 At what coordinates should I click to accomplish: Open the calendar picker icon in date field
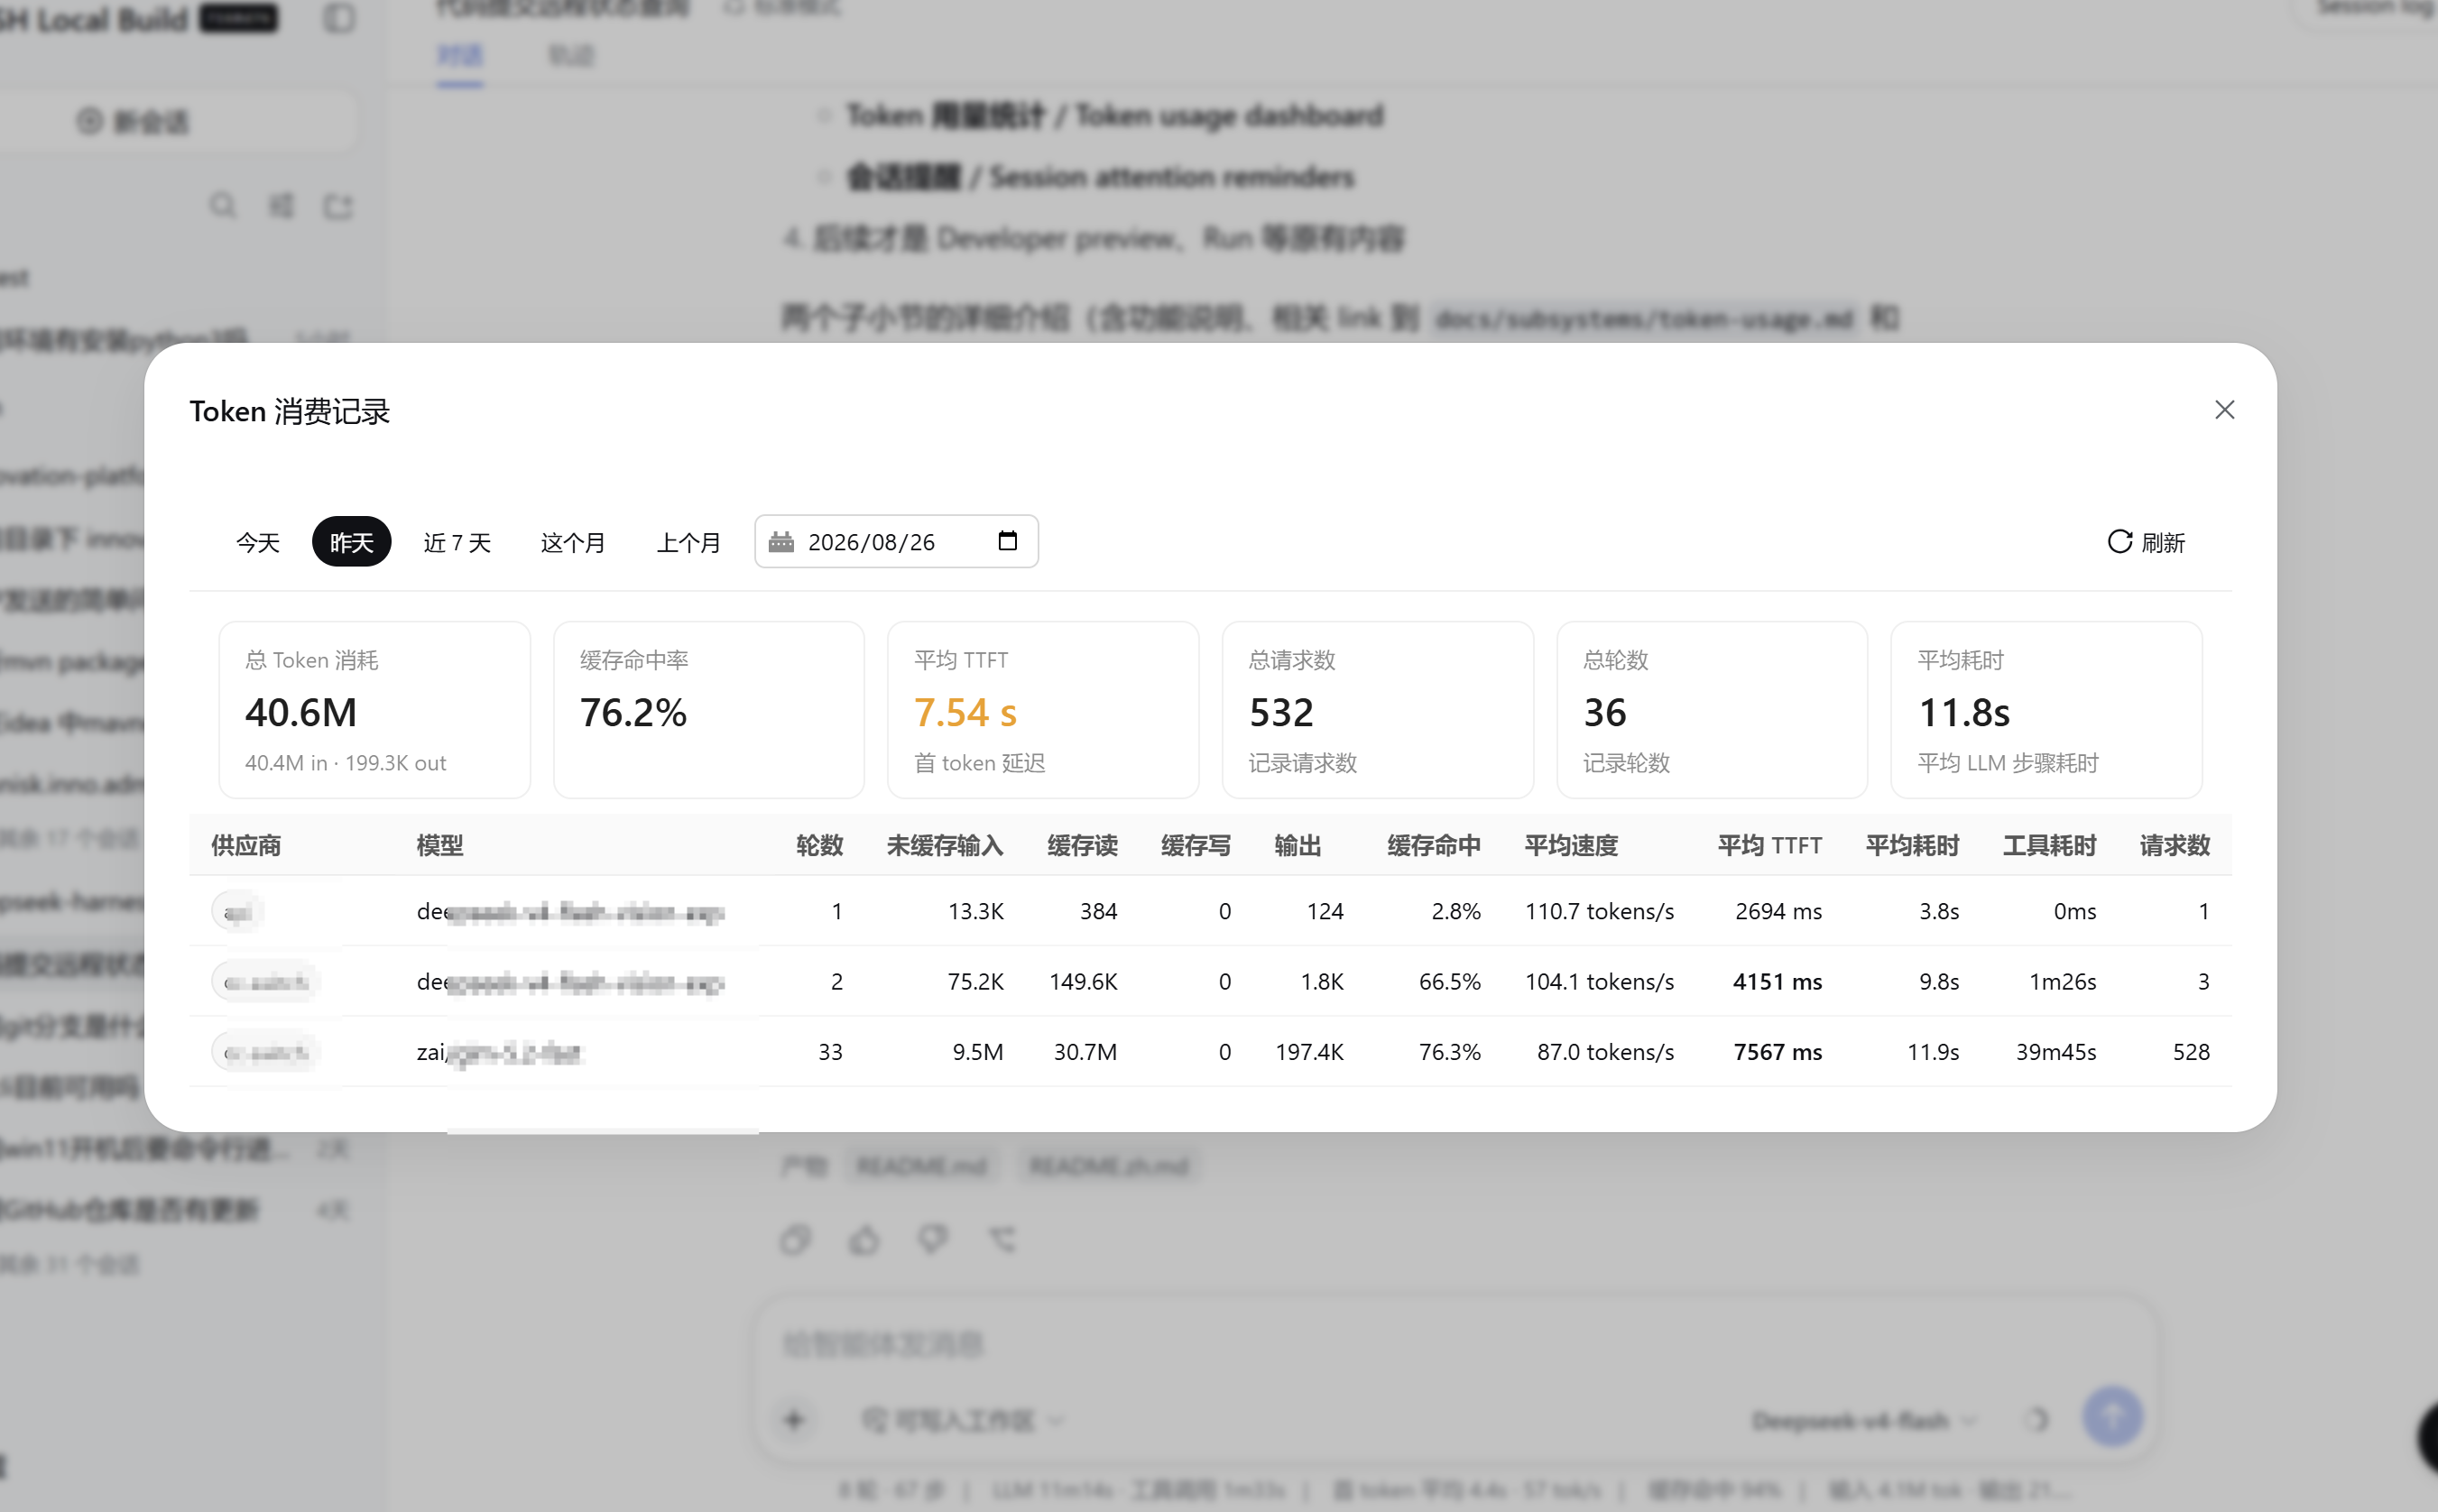(1007, 541)
